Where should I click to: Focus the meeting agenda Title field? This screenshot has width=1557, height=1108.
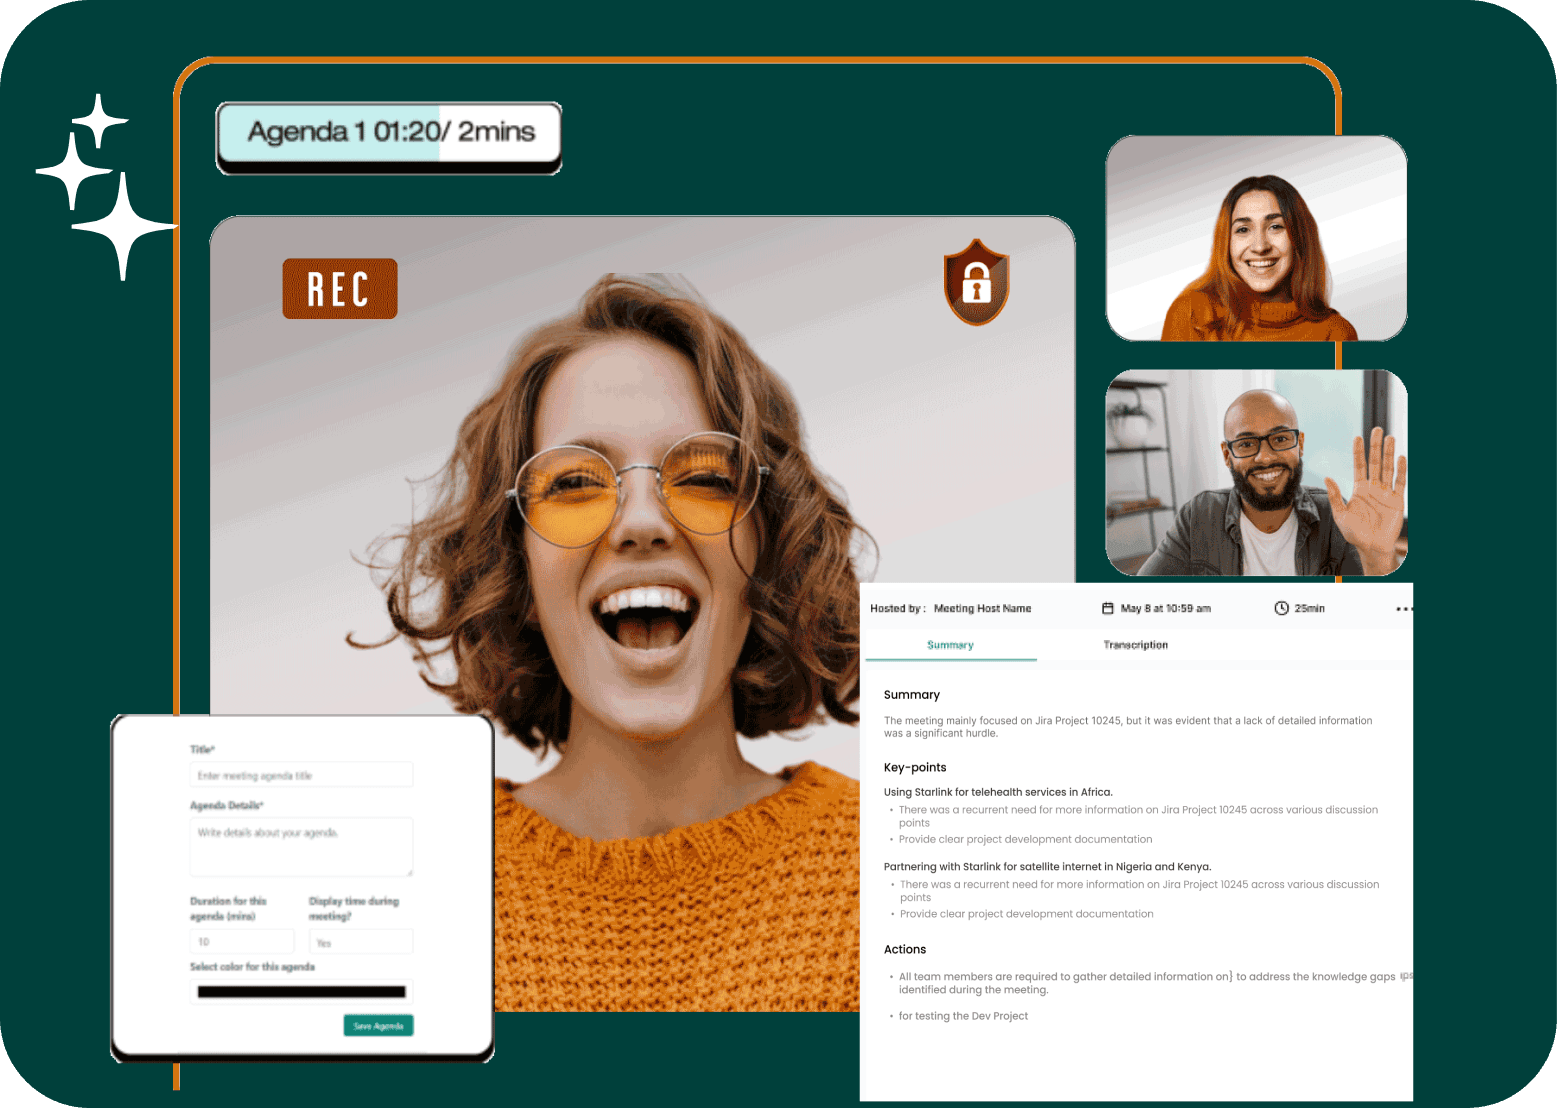(301, 775)
